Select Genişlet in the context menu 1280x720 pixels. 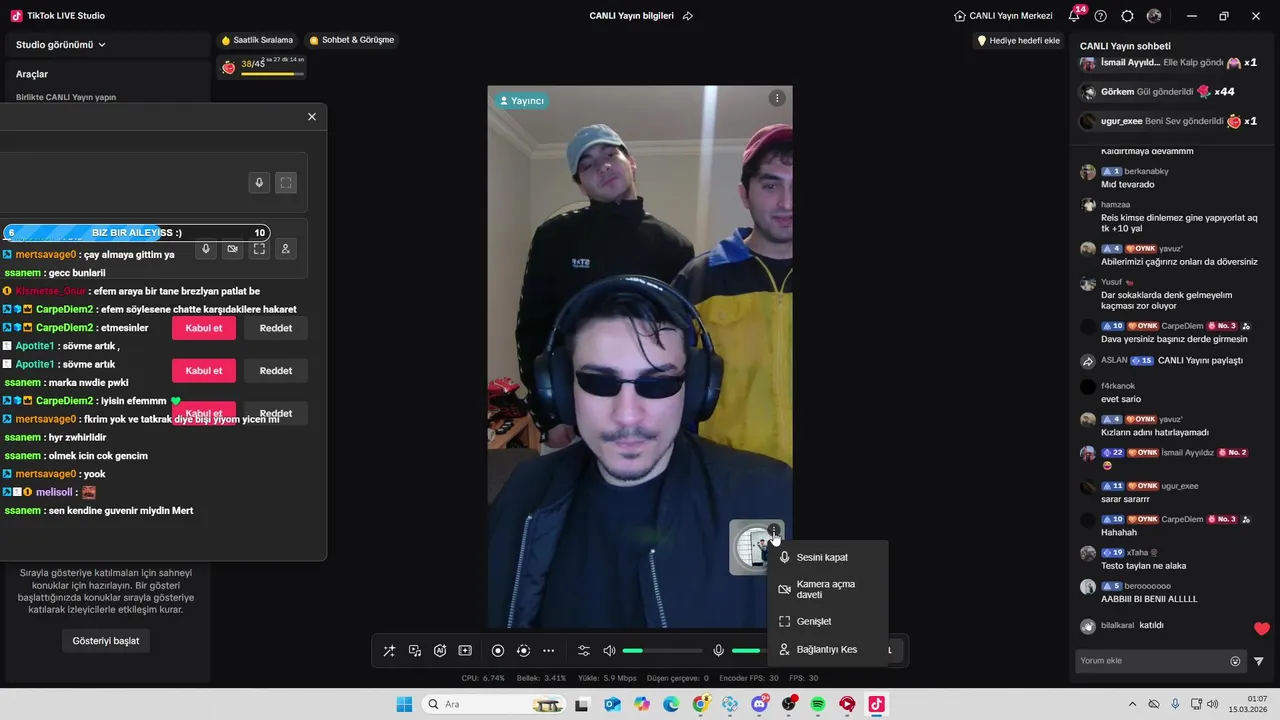point(827,621)
